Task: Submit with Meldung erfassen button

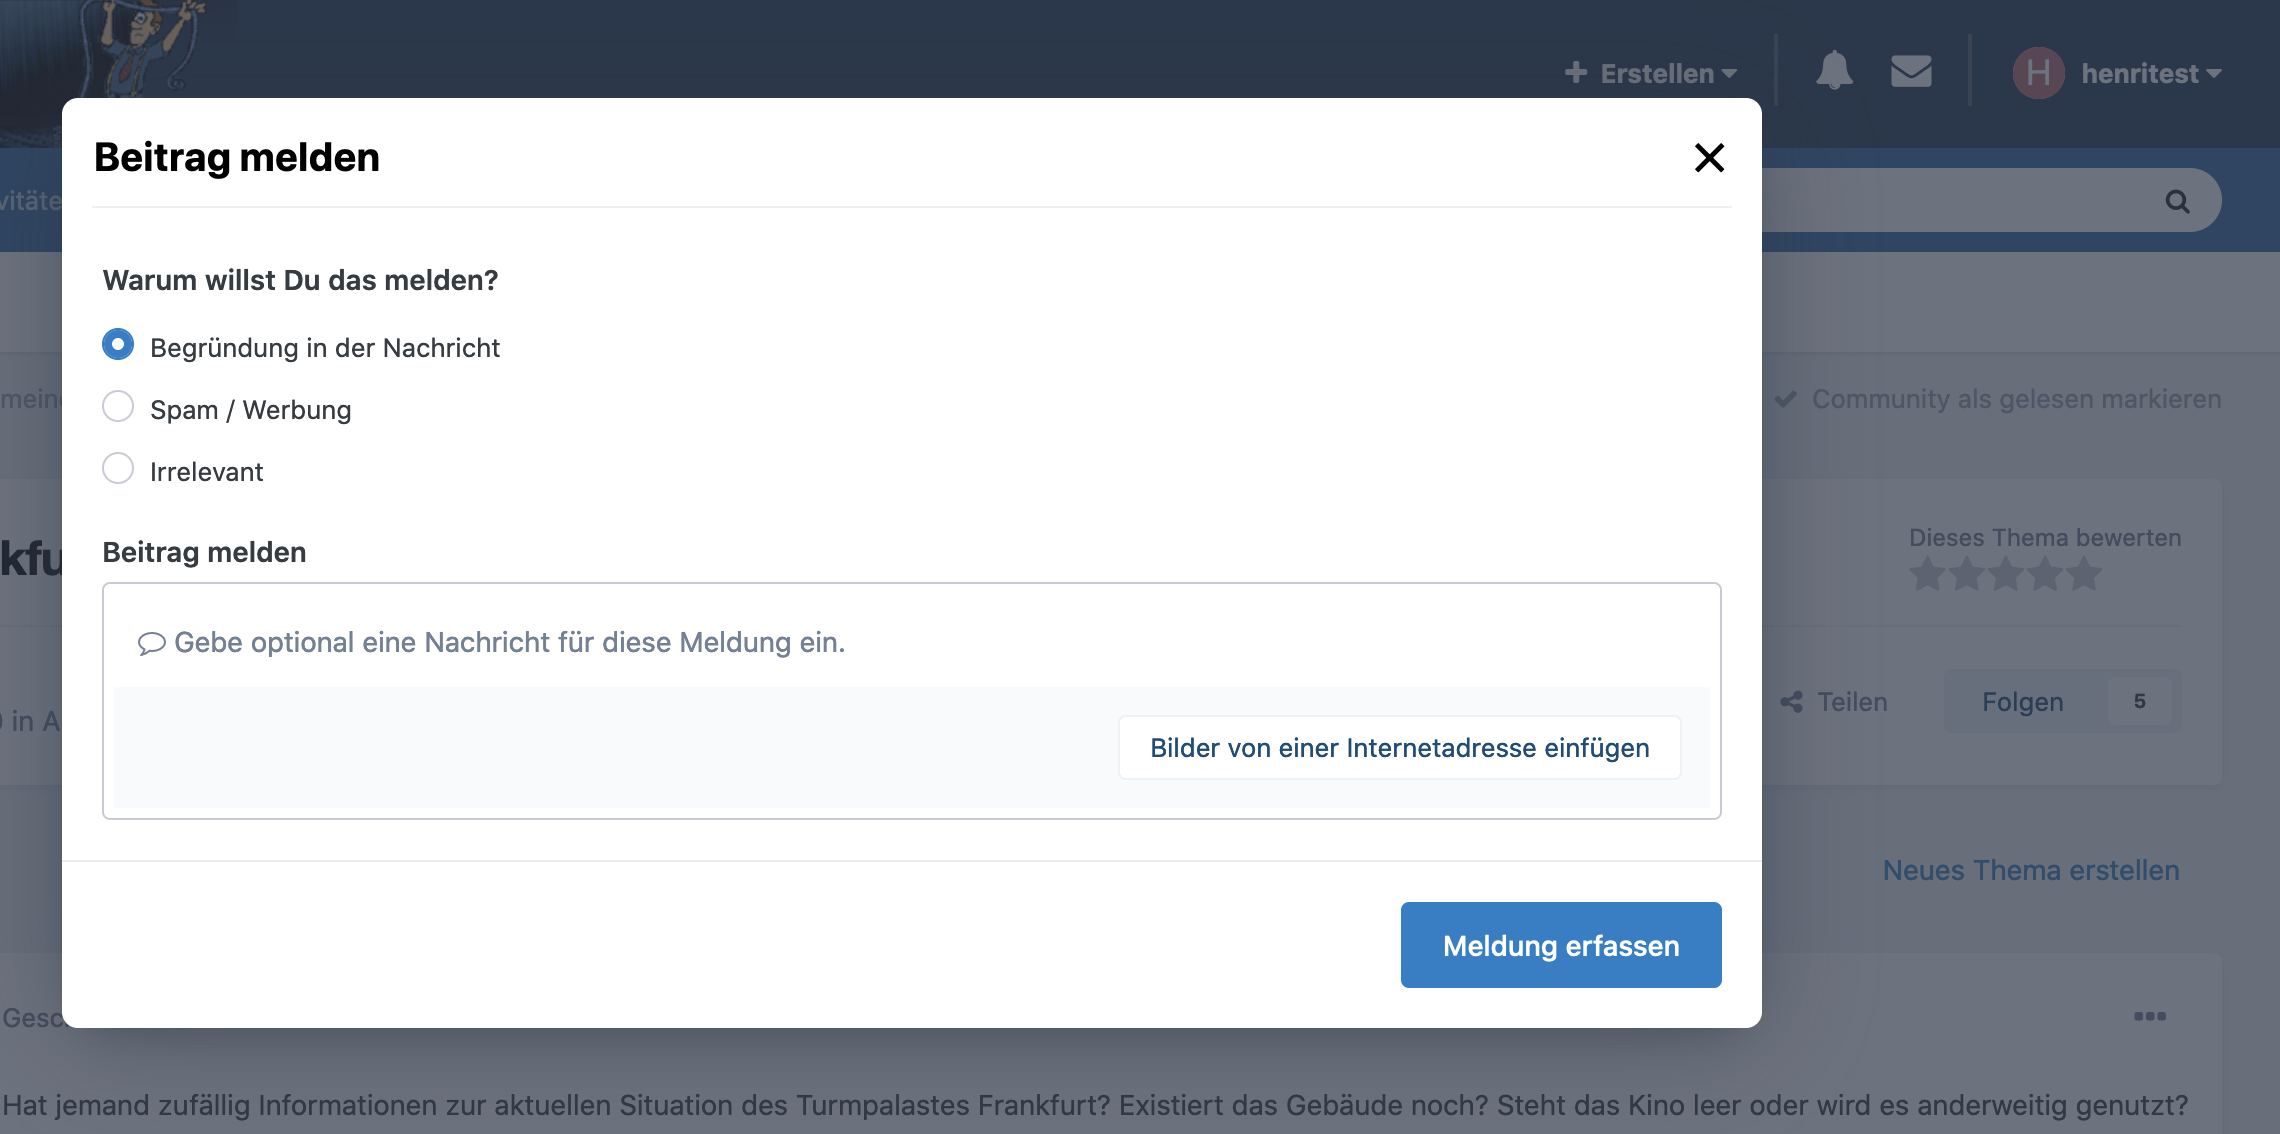Action: [x=1560, y=945]
